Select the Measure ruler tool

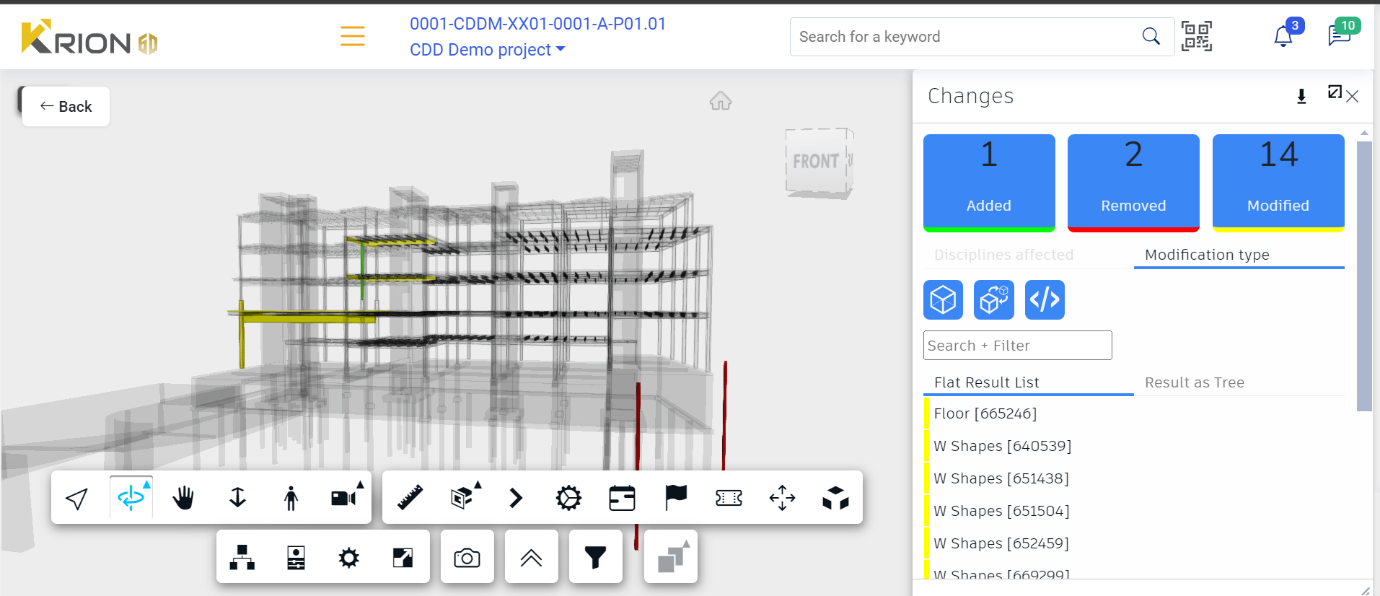point(411,498)
